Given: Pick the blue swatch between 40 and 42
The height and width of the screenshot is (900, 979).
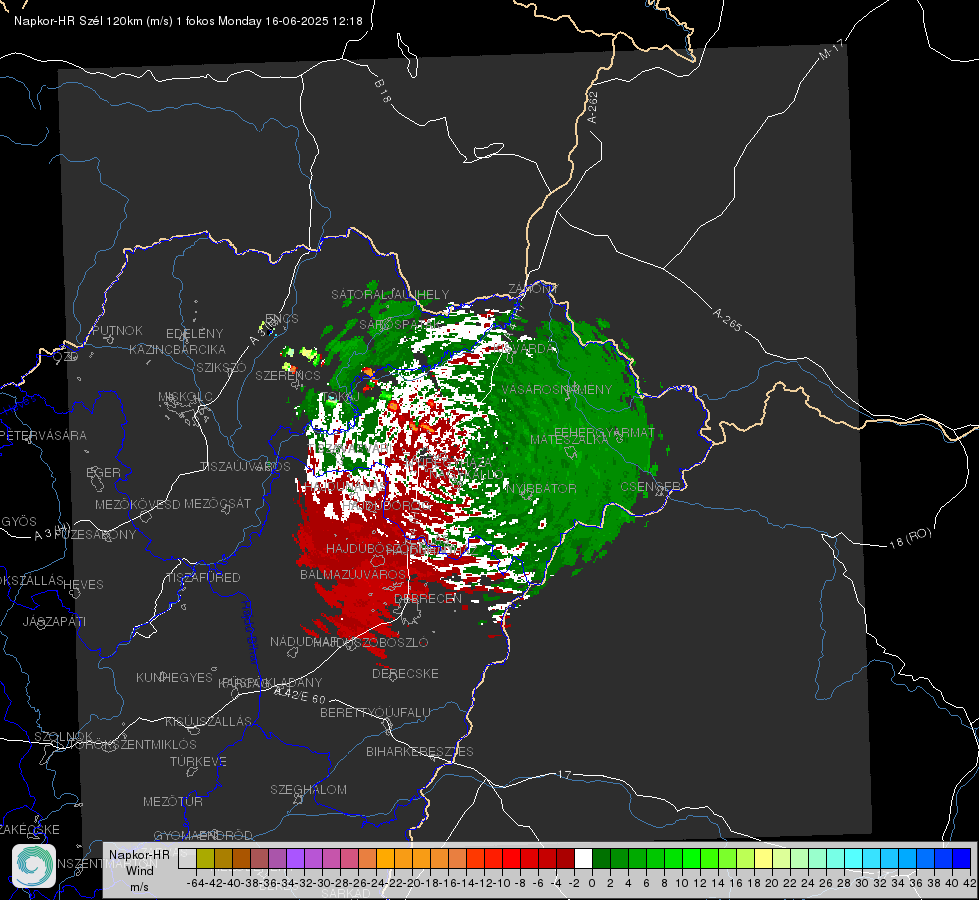Looking at the screenshot, I should click(962, 858).
